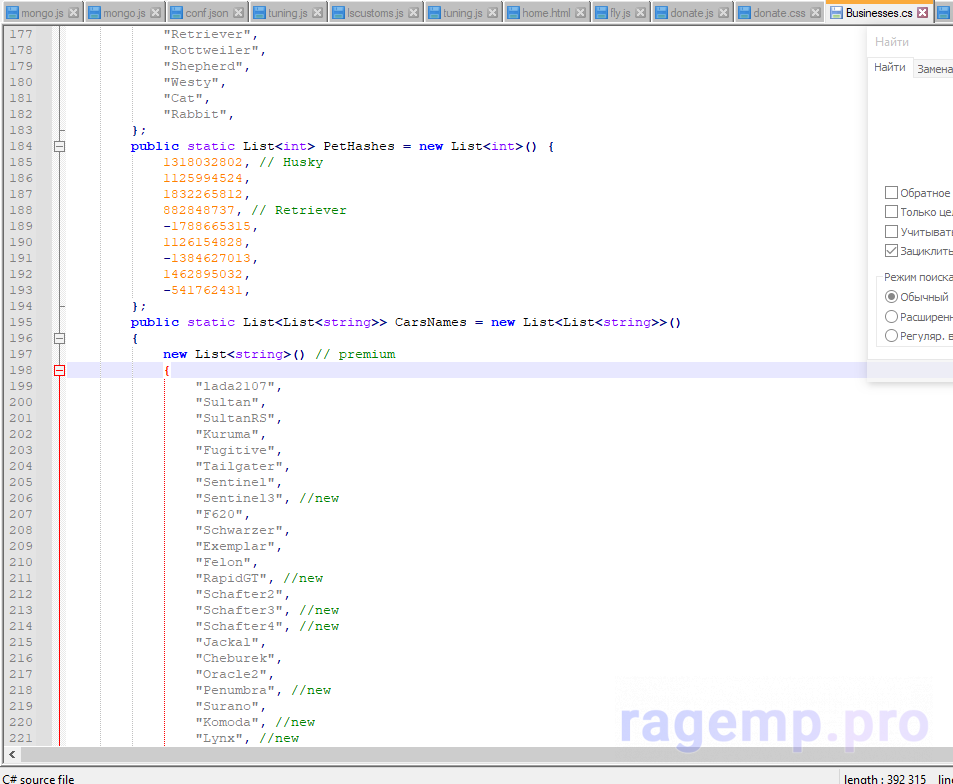The height and width of the screenshot is (784, 953).
Task: Enable the Обратное checkbox
Action: (x=891, y=193)
